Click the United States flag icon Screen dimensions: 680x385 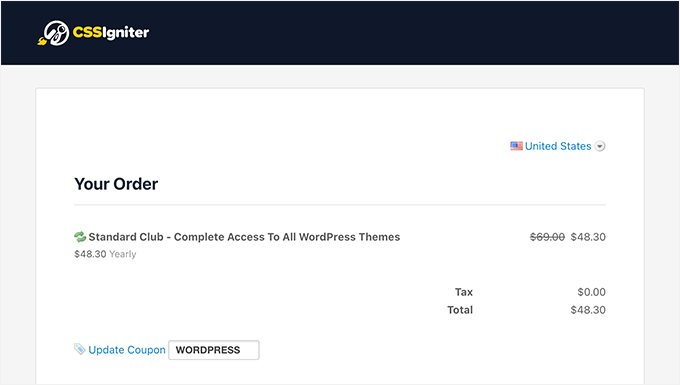coord(516,146)
